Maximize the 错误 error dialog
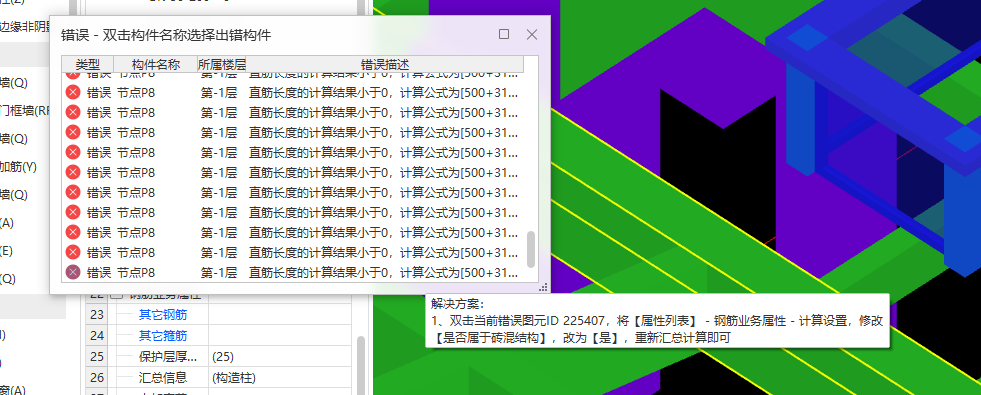This screenshot has width=981, height=395. click(504, 34)
